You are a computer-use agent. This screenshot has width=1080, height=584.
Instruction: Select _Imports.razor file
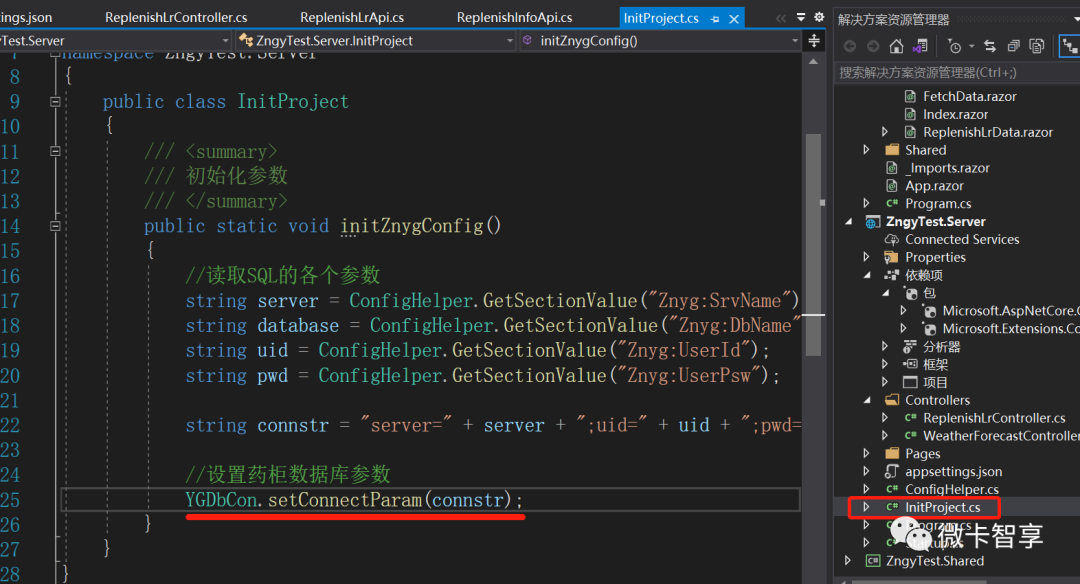coord(947,168)
